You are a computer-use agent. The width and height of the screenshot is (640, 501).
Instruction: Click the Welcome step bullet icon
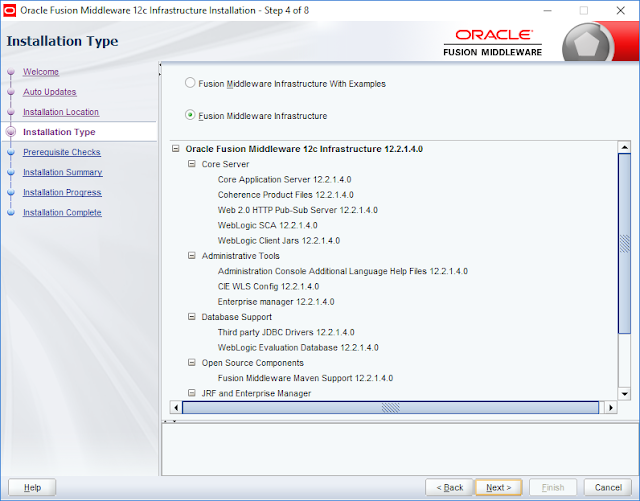pyautogui.click(x=11, y=72)
